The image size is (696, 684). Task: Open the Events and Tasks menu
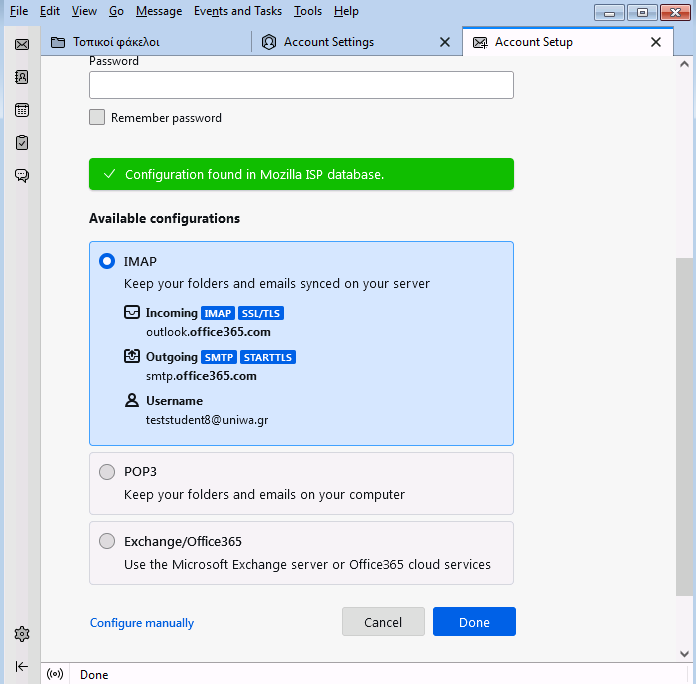pos(238,11)
